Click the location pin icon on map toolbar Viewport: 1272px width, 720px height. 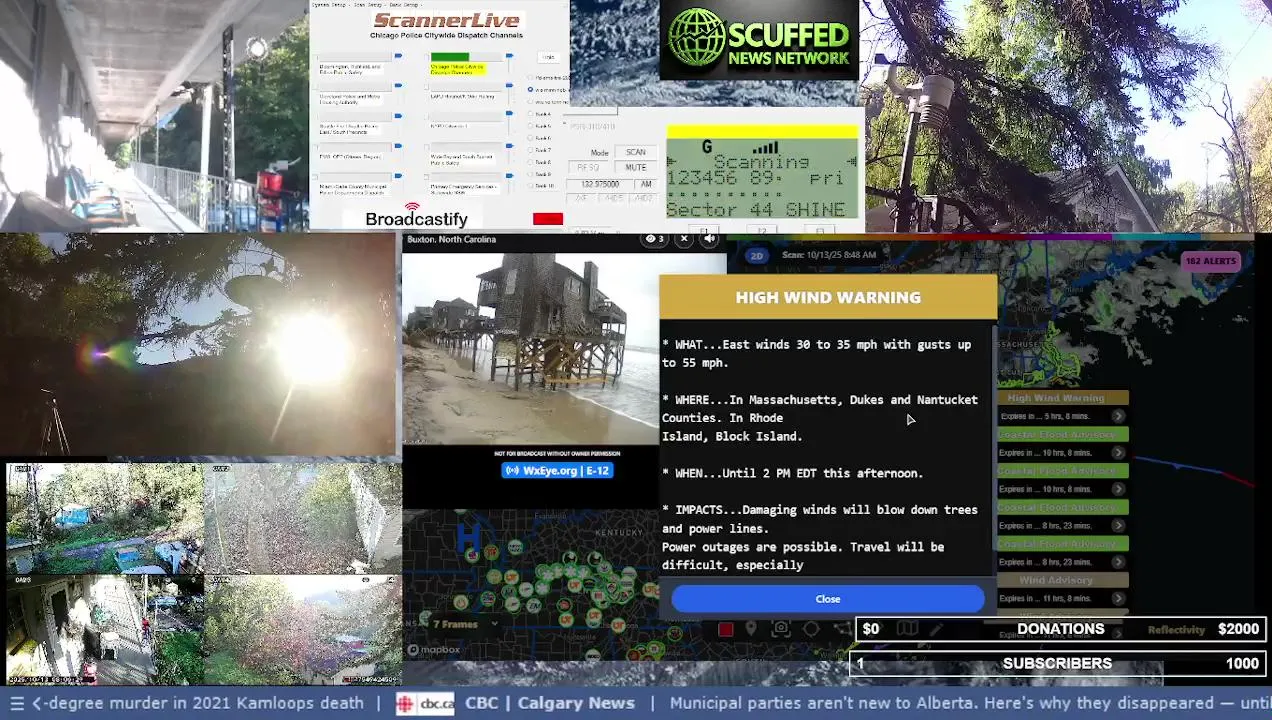[751, 629]
